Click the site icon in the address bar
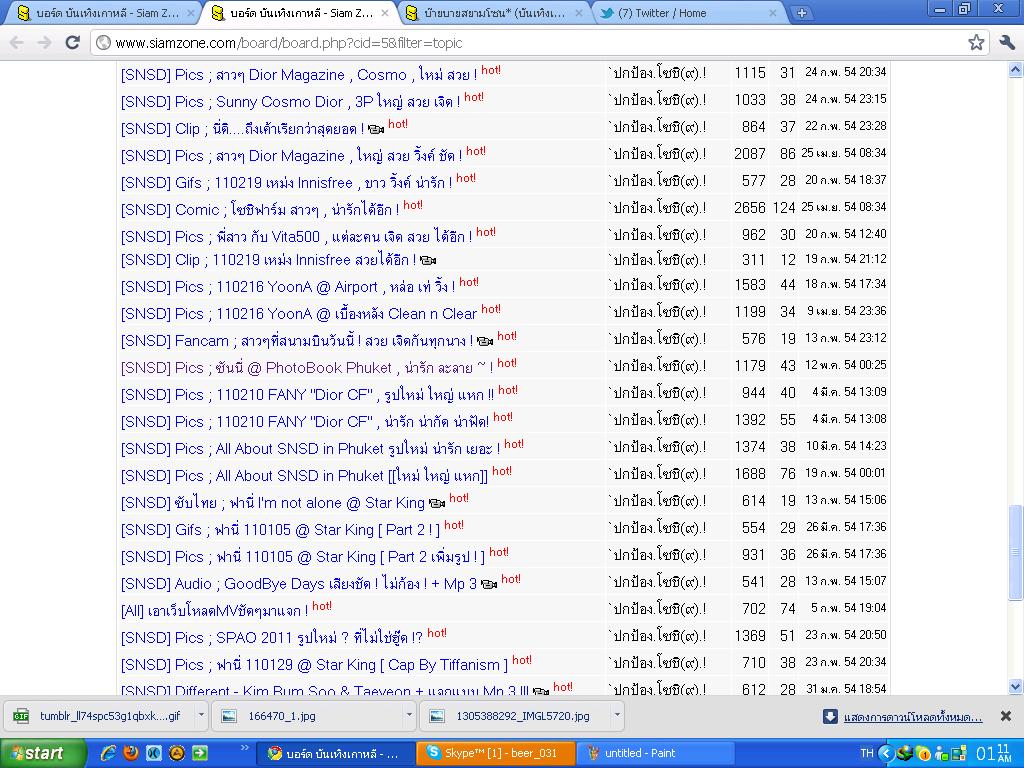 103,43
